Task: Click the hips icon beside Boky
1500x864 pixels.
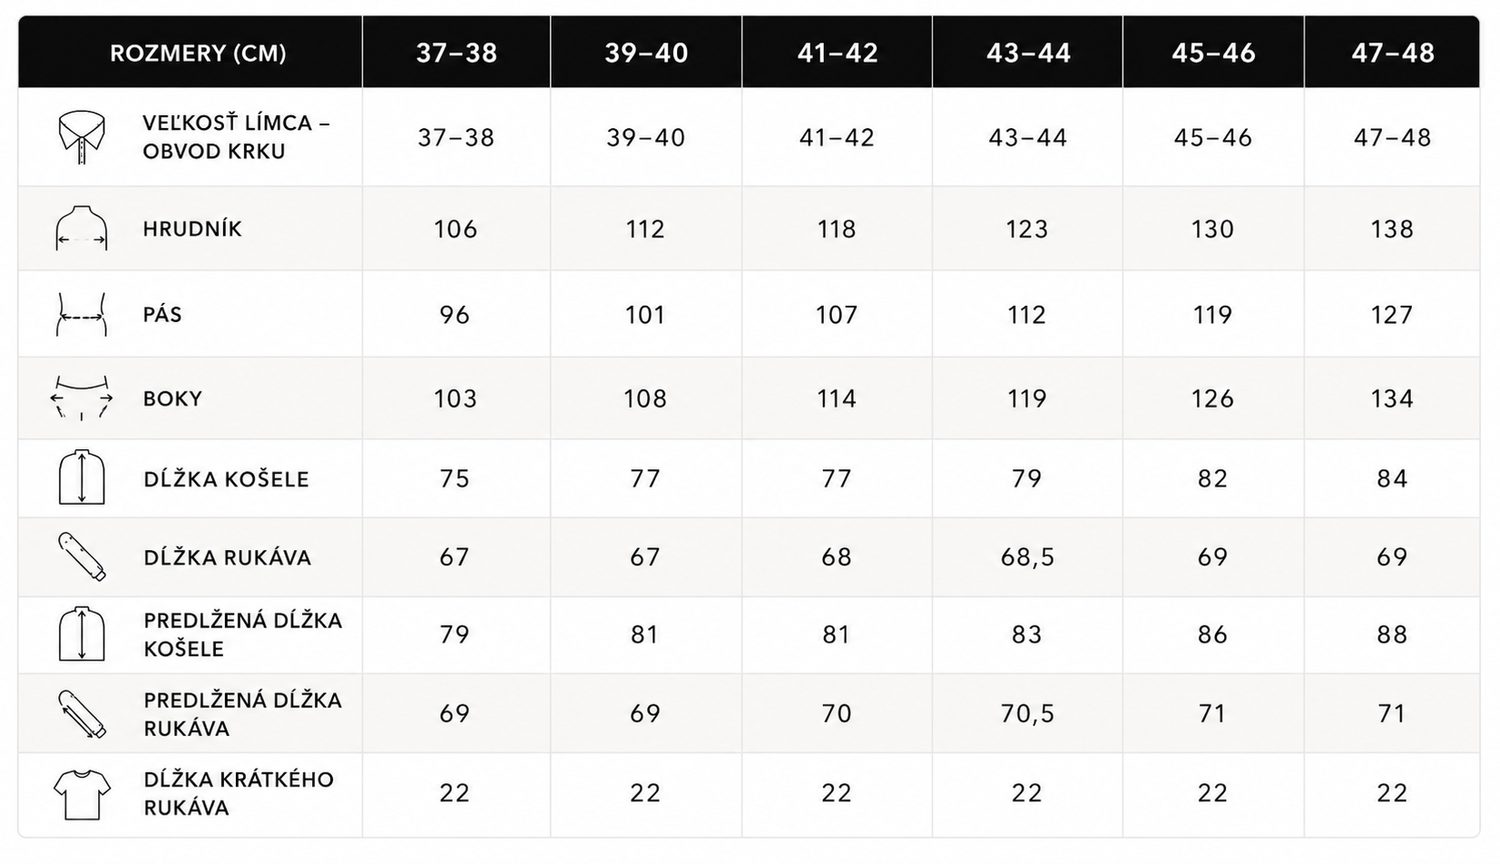Action: point(82,399)
